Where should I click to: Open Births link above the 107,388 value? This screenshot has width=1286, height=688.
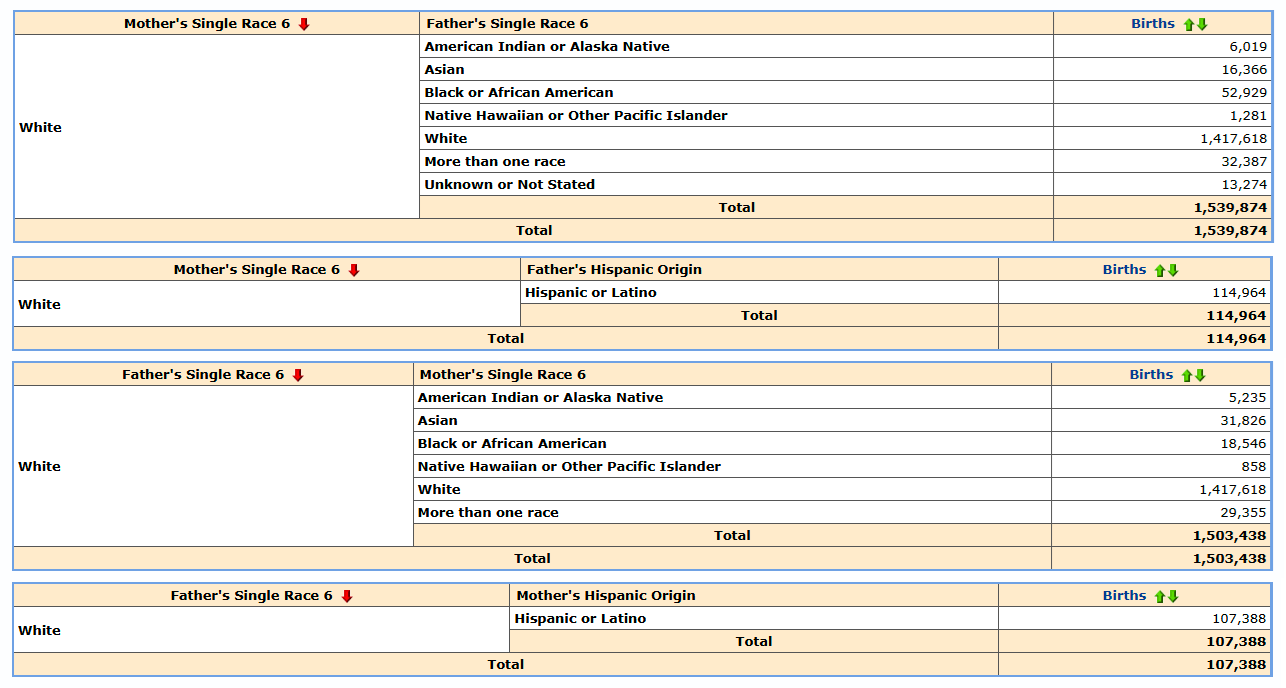tap(1124, 595)
